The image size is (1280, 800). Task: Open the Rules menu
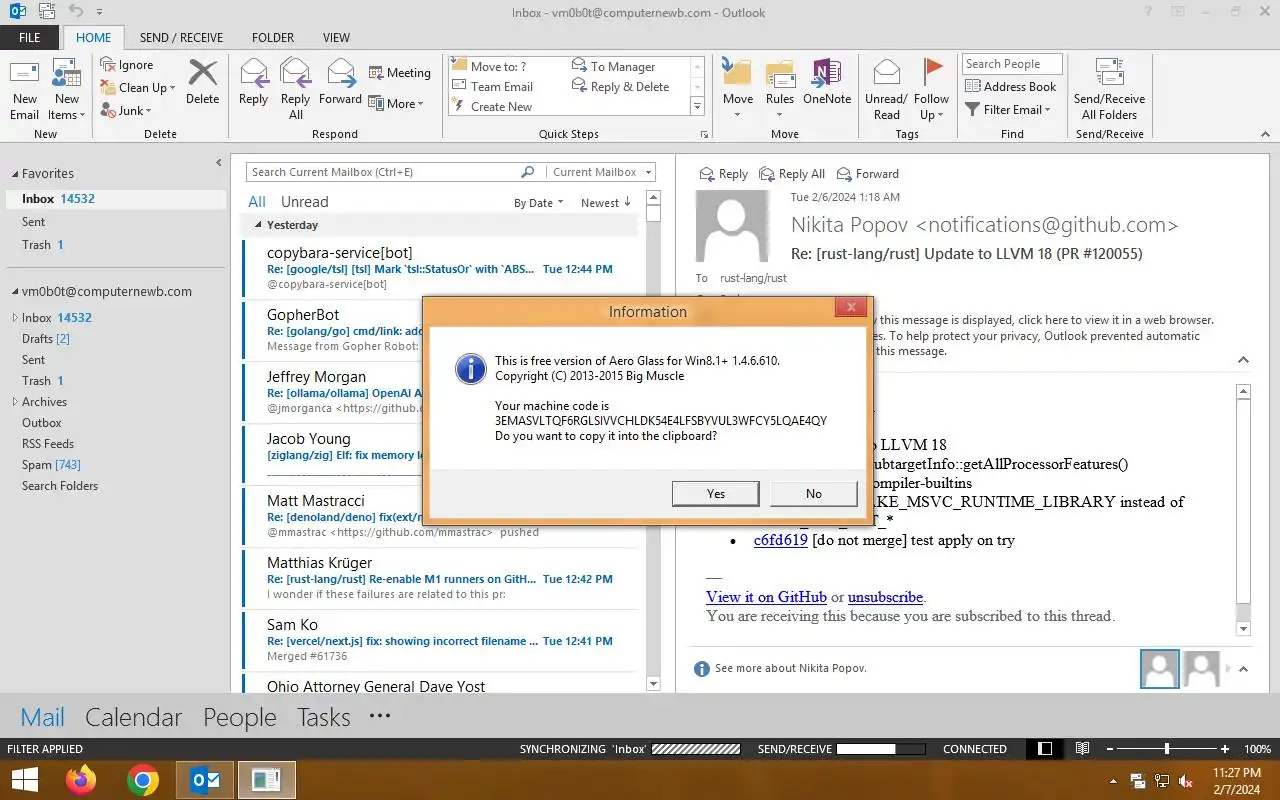click(x=780, y=89)
